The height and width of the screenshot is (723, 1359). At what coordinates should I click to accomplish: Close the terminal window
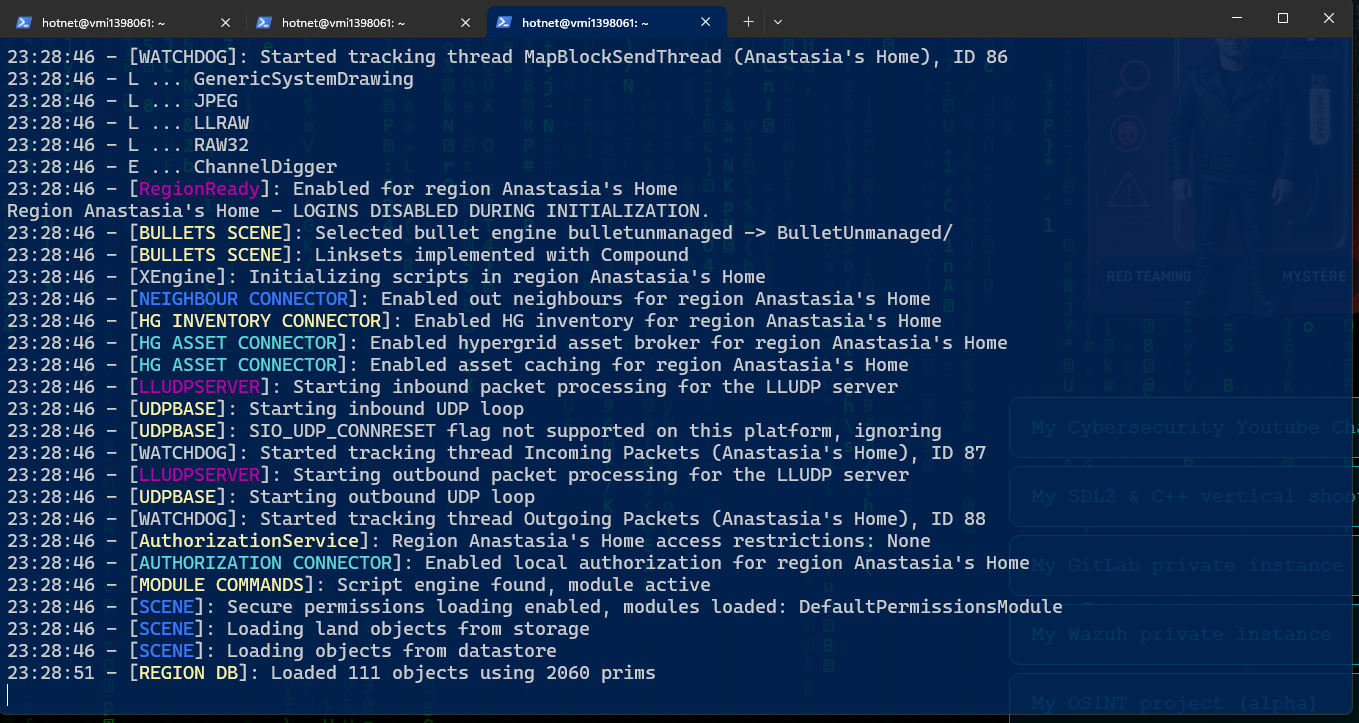click(x=1329, y=18)
